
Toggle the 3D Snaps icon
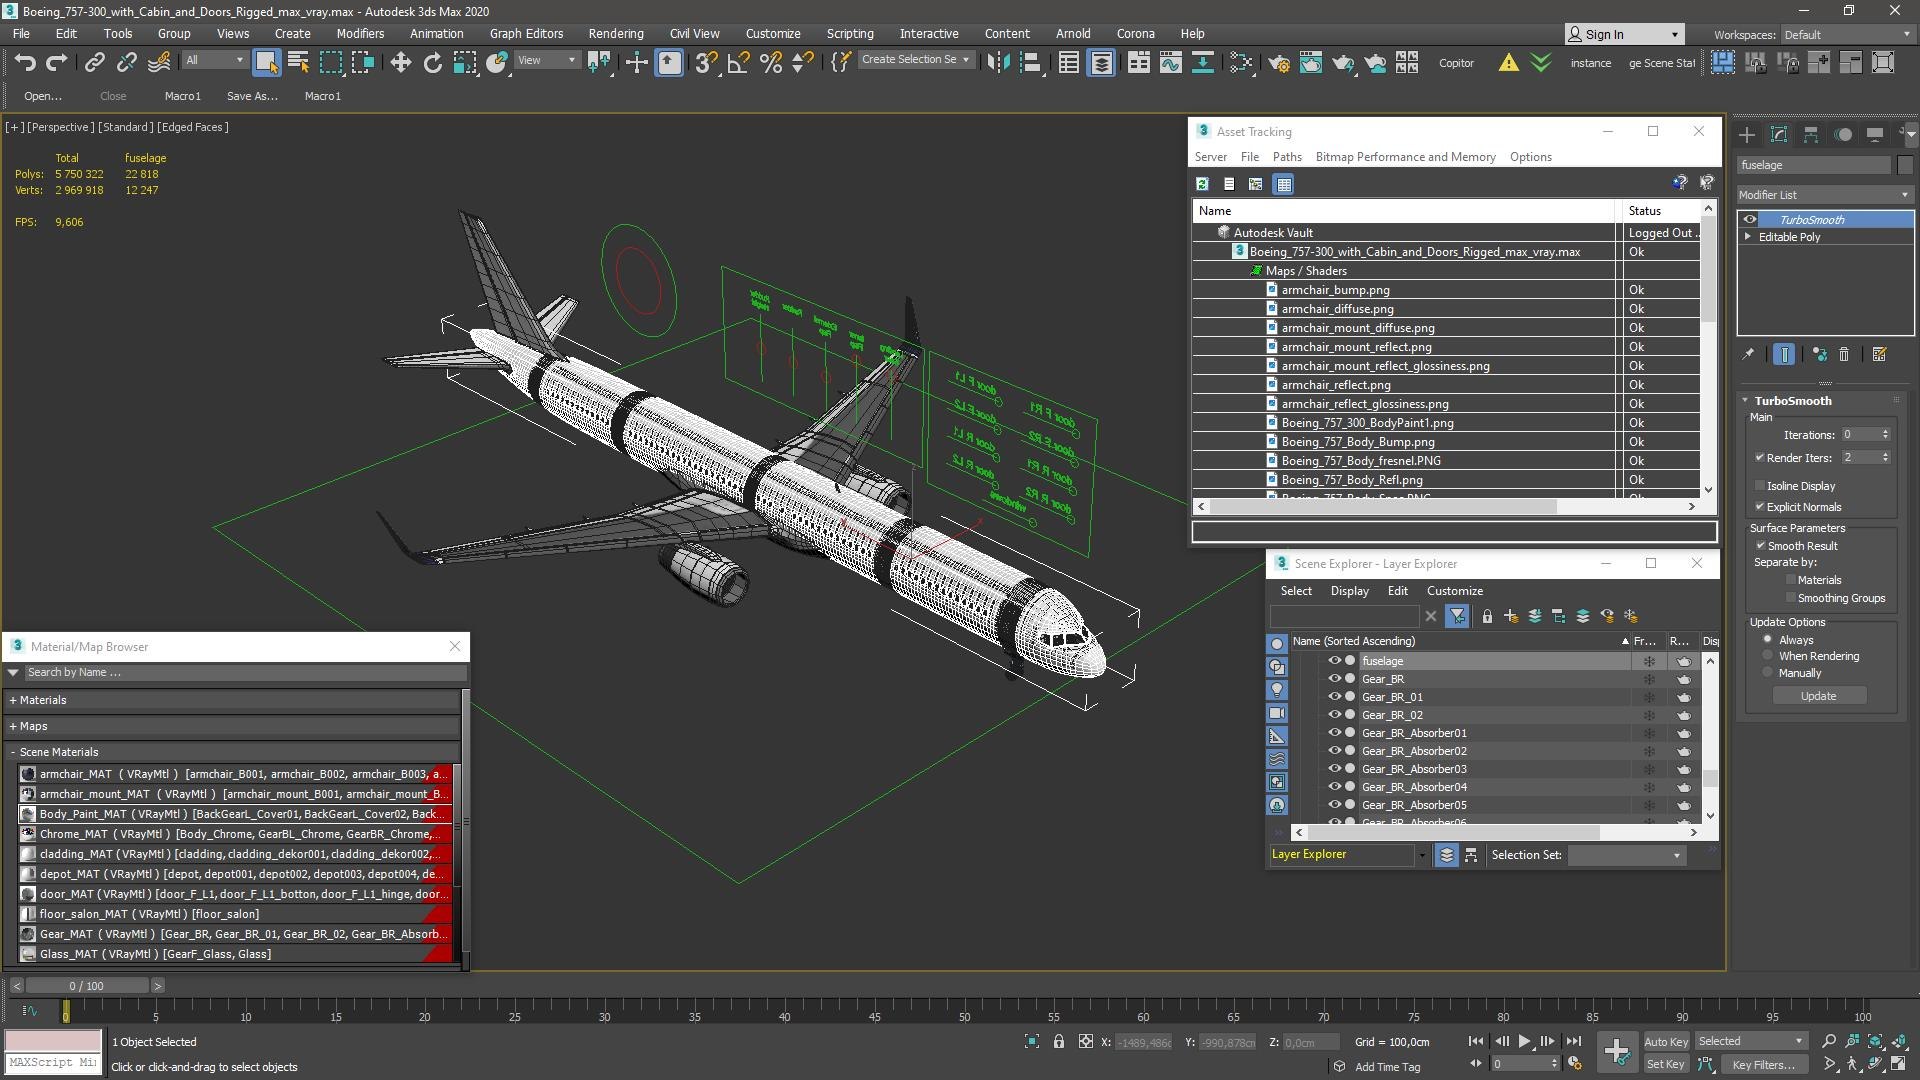706,62
